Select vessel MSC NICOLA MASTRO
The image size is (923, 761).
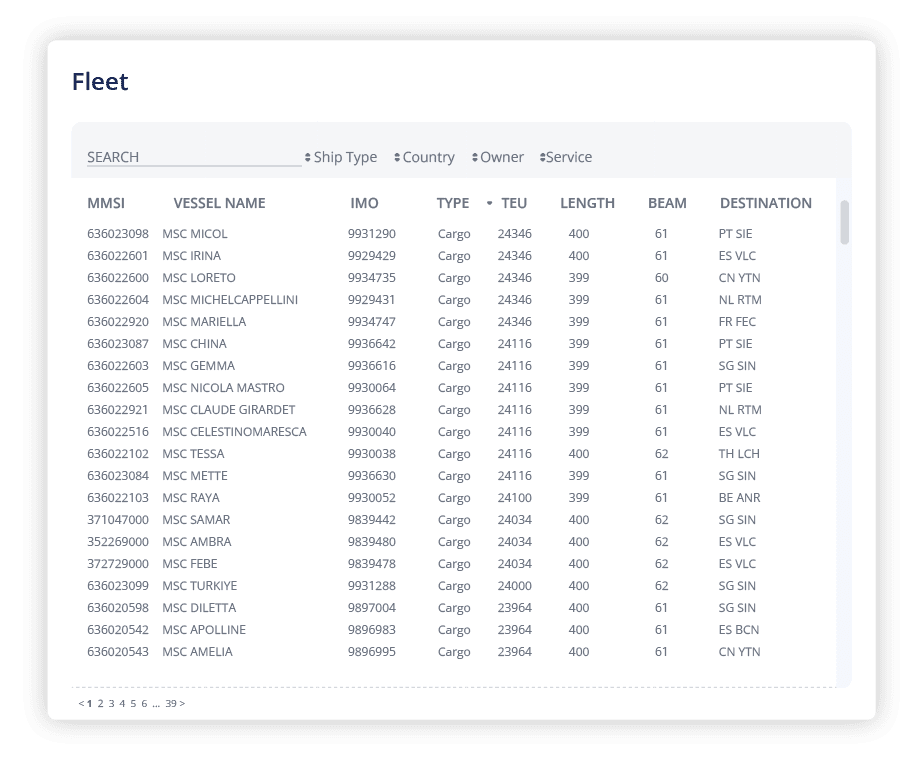coord(223,388)
